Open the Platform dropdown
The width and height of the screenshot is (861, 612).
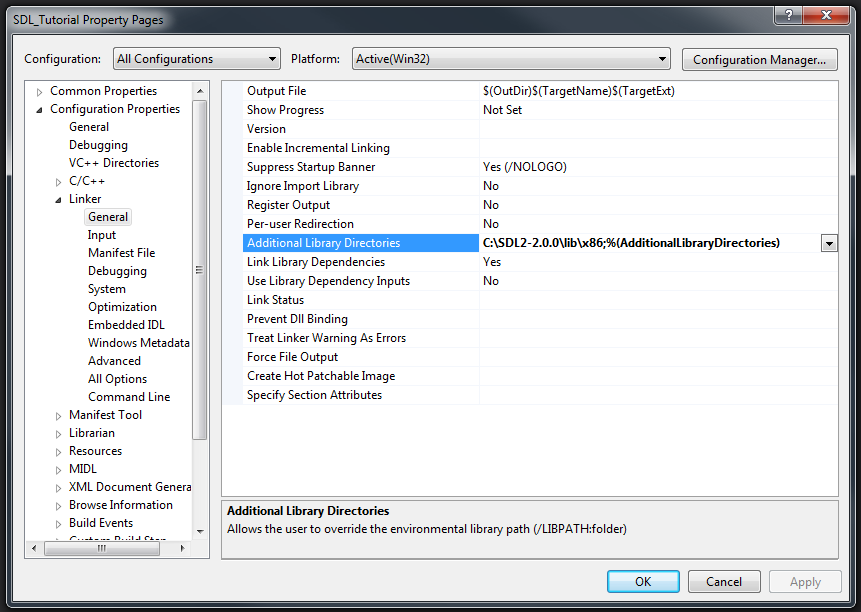[x=511, y=59]
